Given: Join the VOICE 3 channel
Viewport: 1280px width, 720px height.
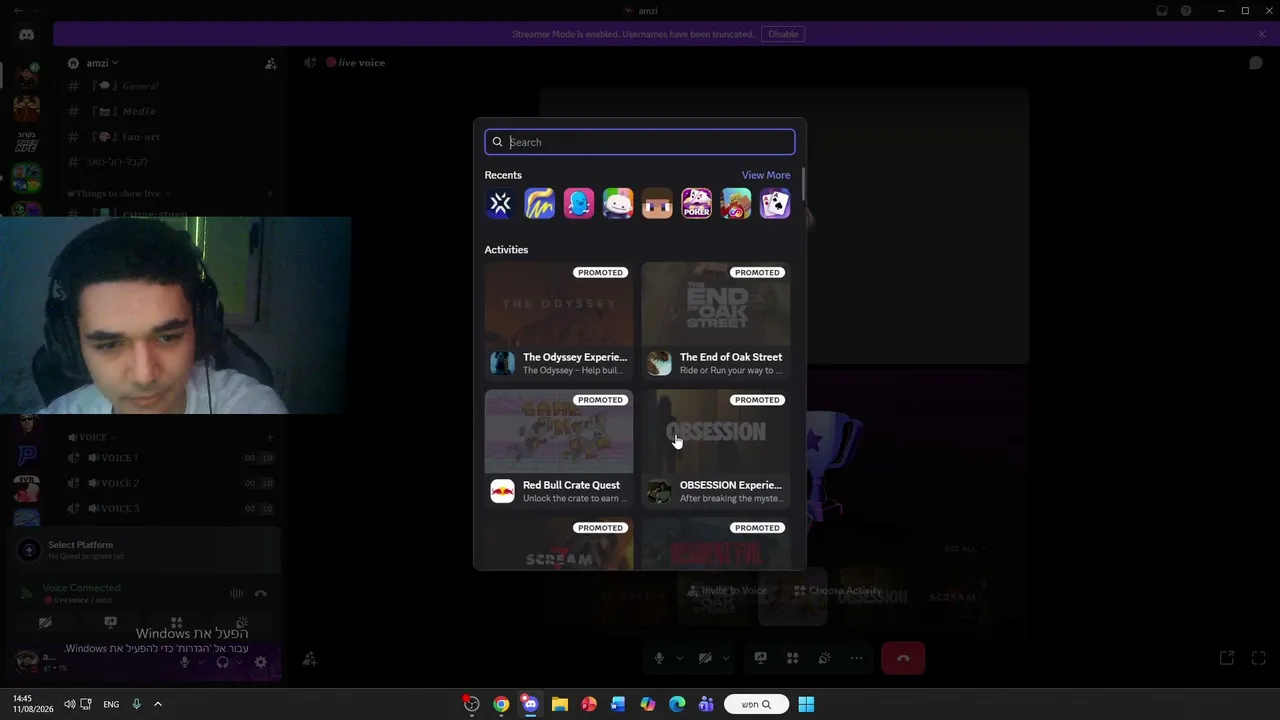Looking at the screenshot, I should 168,508.
